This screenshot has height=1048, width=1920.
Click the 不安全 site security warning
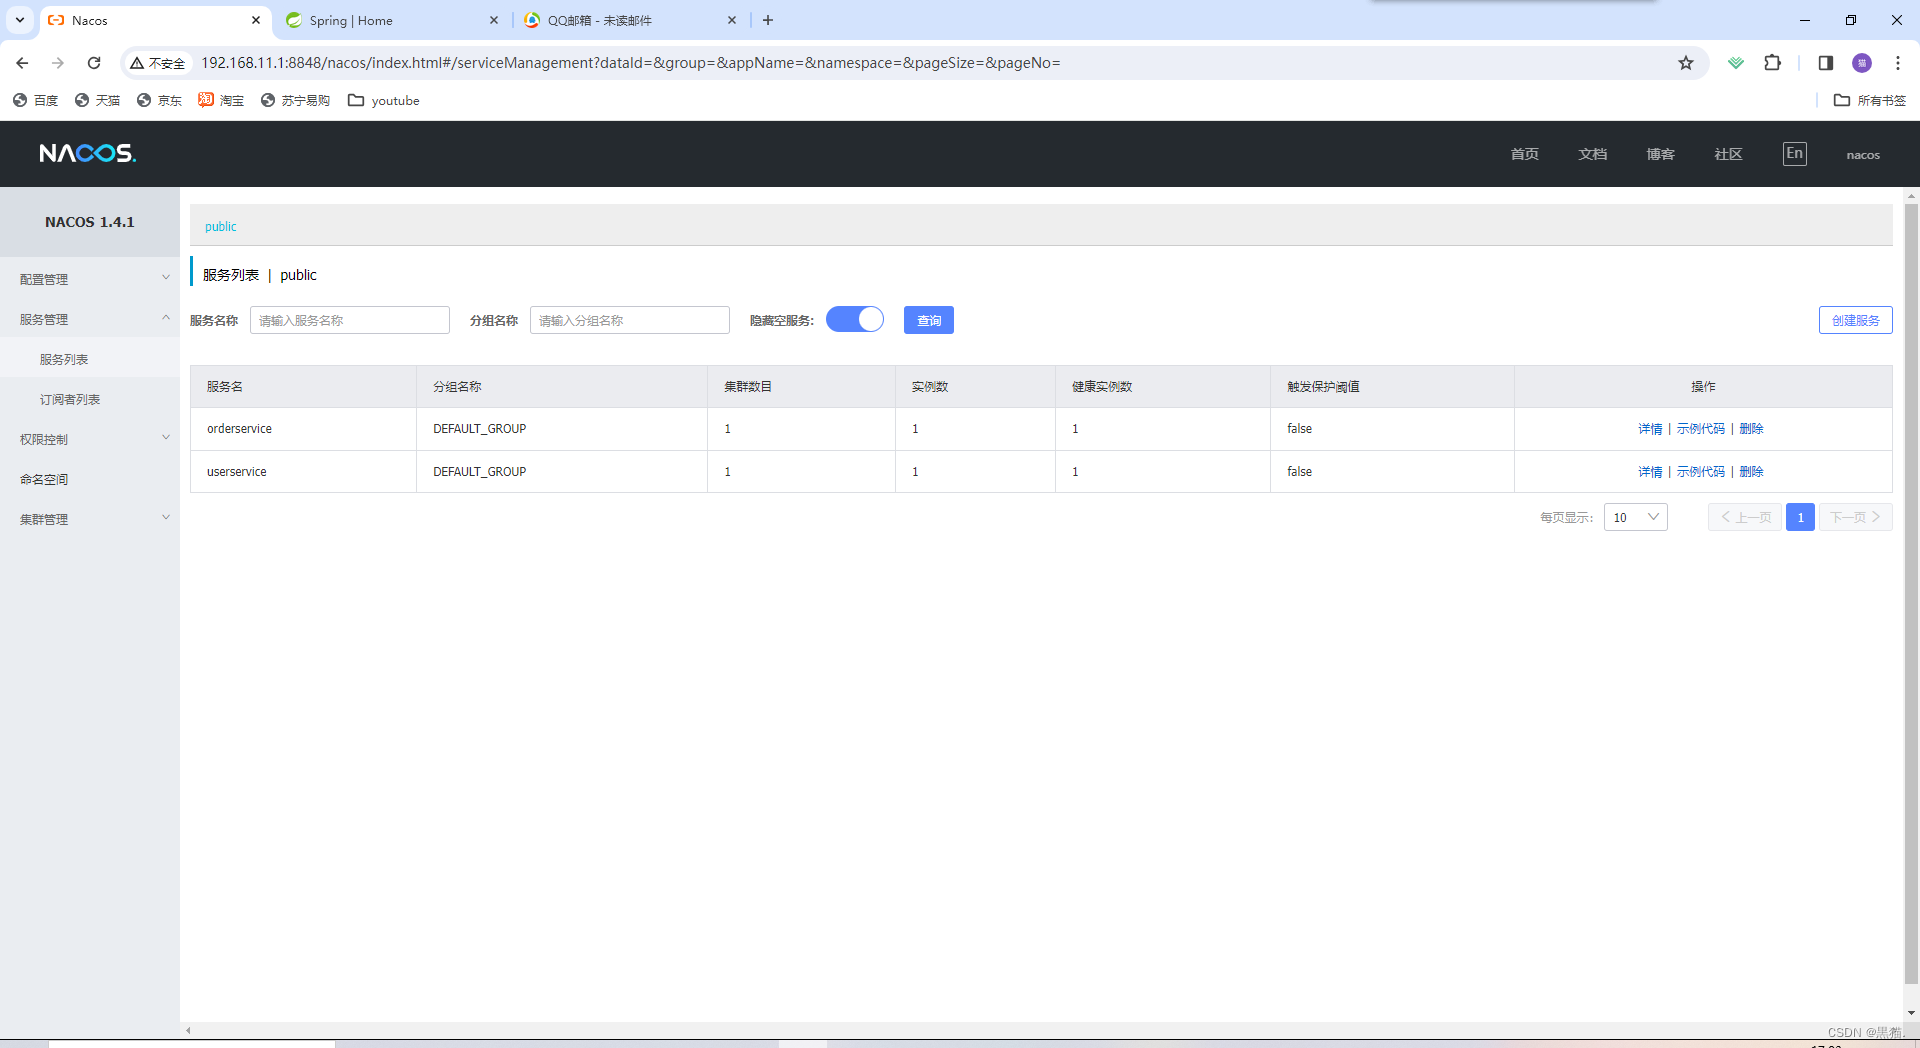tap(158, 63)
